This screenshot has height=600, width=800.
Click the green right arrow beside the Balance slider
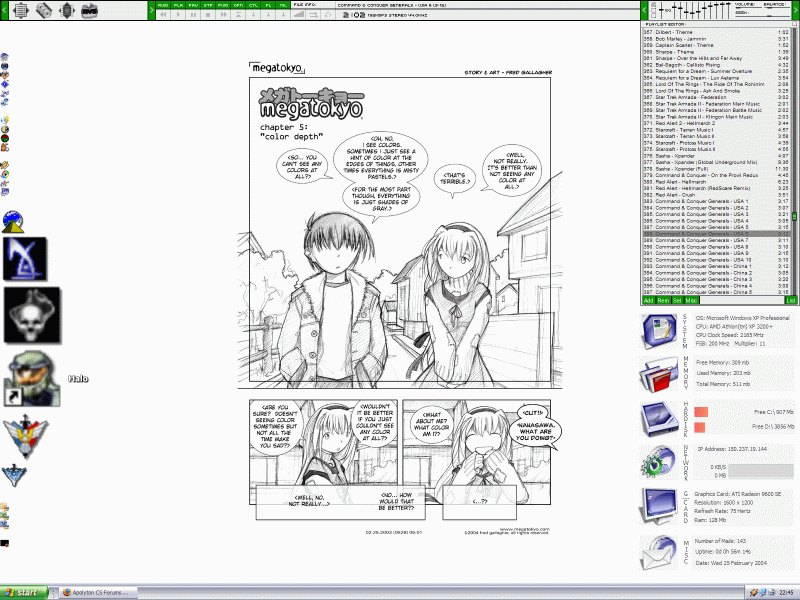coord(796,10)
